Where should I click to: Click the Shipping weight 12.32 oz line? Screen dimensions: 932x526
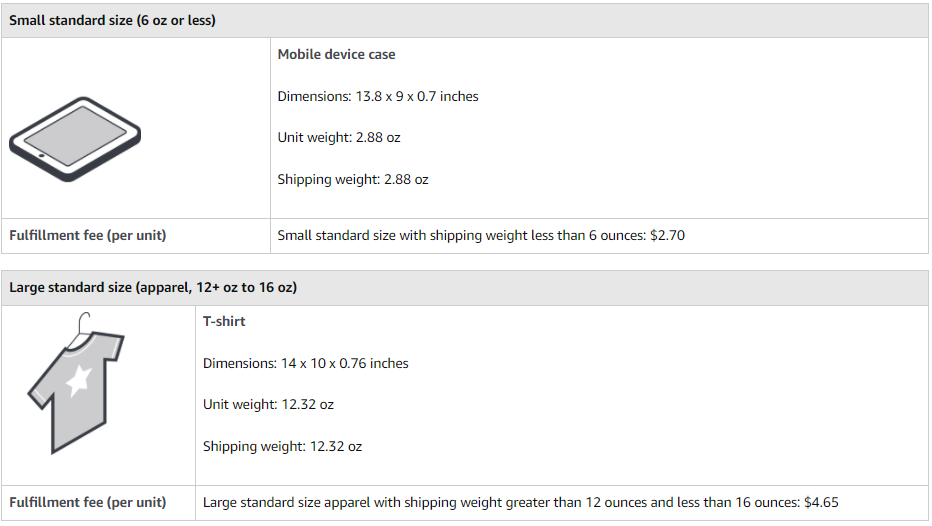282,446
